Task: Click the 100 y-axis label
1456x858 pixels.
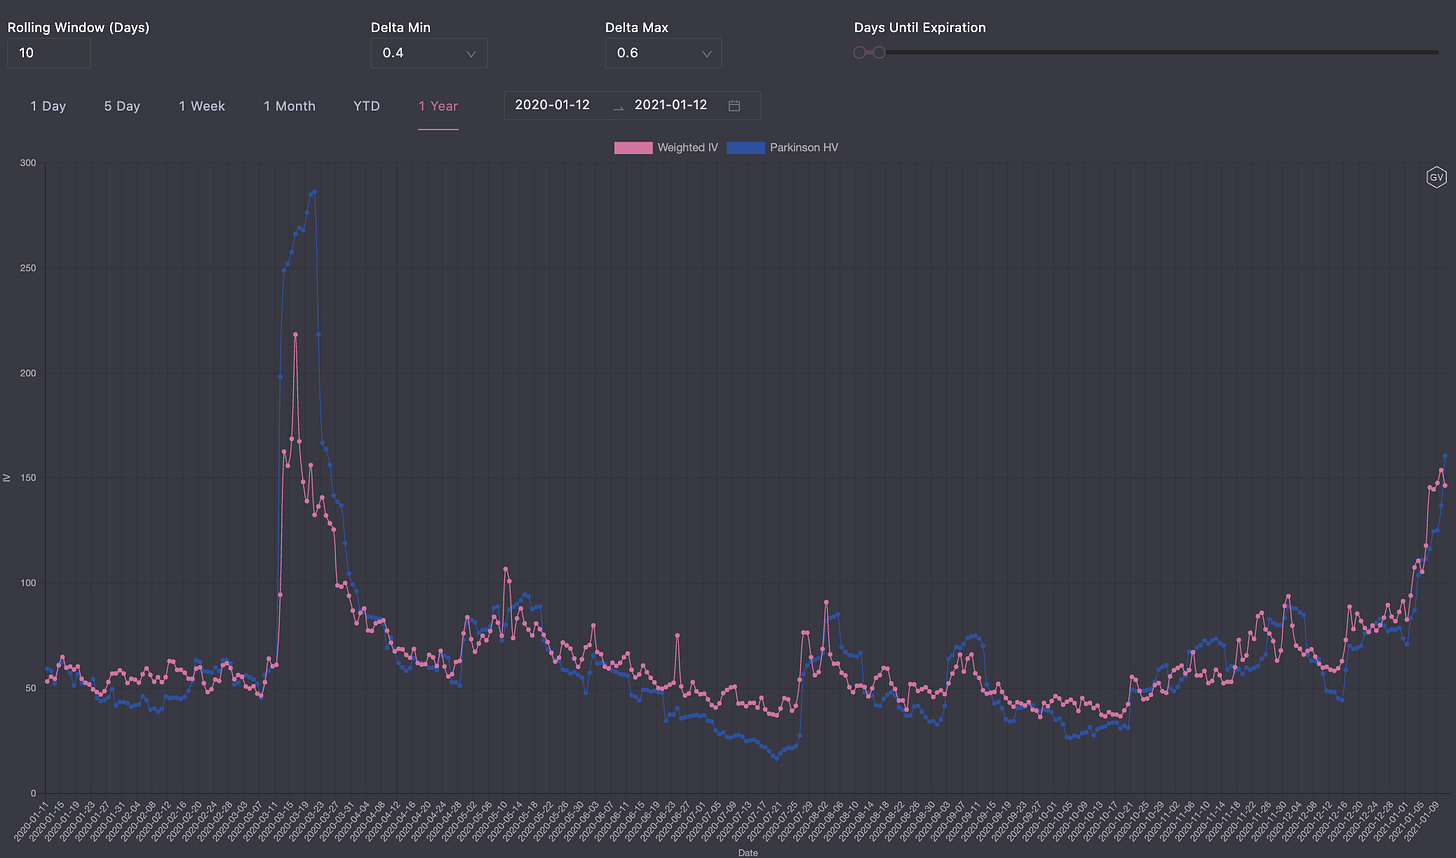Action: pyautogui.click(x=28, y=583)
